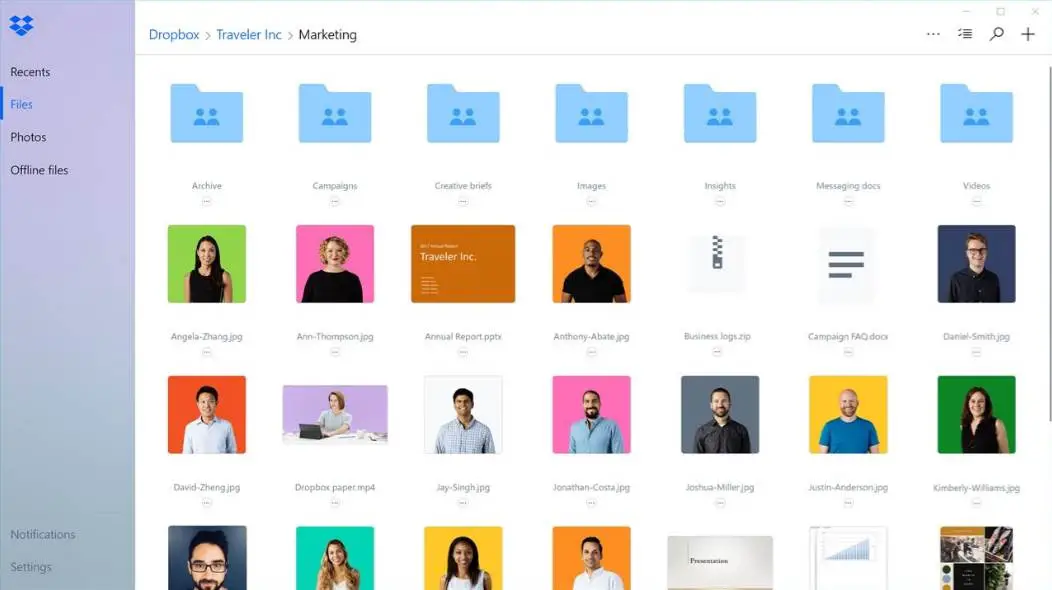Open Angela-Zhang.jpg photo thumbnail
The height and width of the screenshot is (590, 1052).
pos(207,264)
